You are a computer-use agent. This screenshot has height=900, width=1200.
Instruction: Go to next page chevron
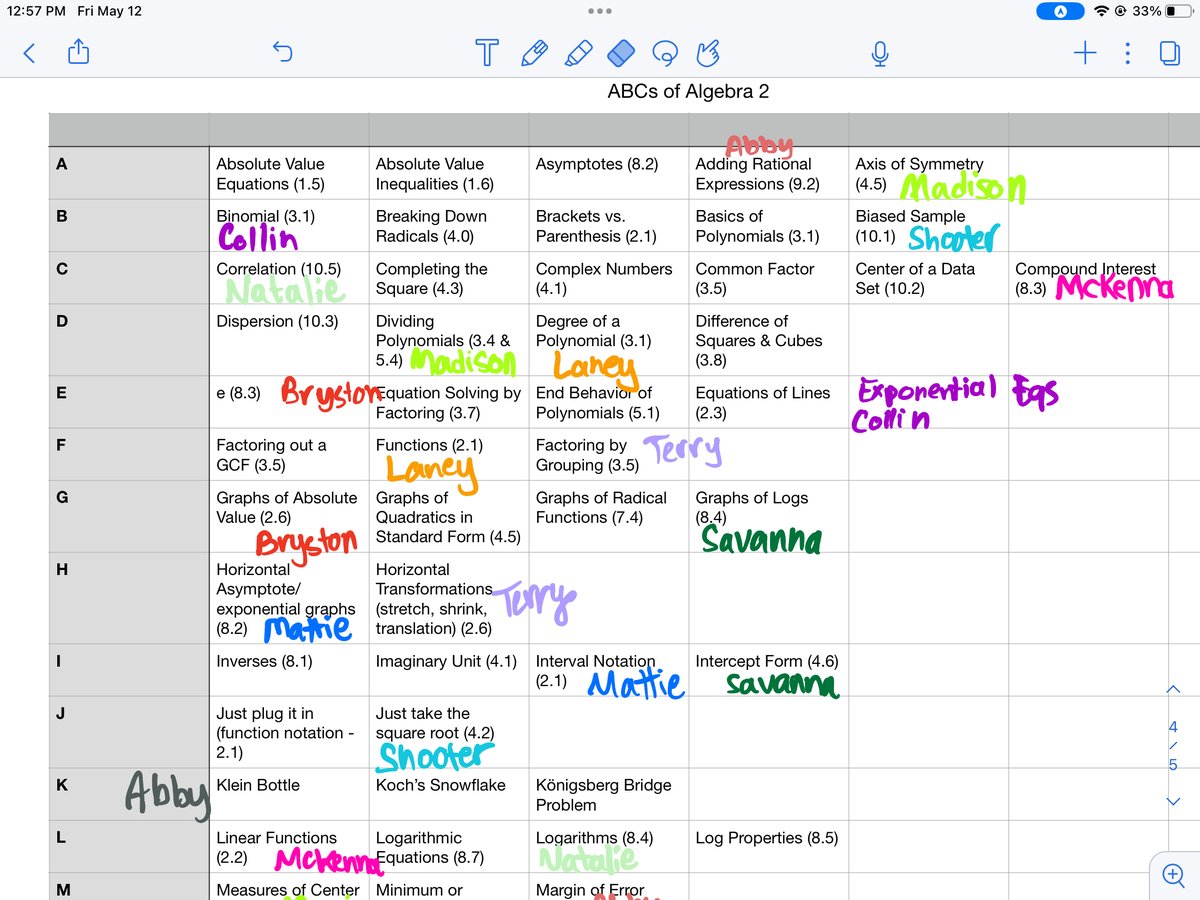[1174, 801]
